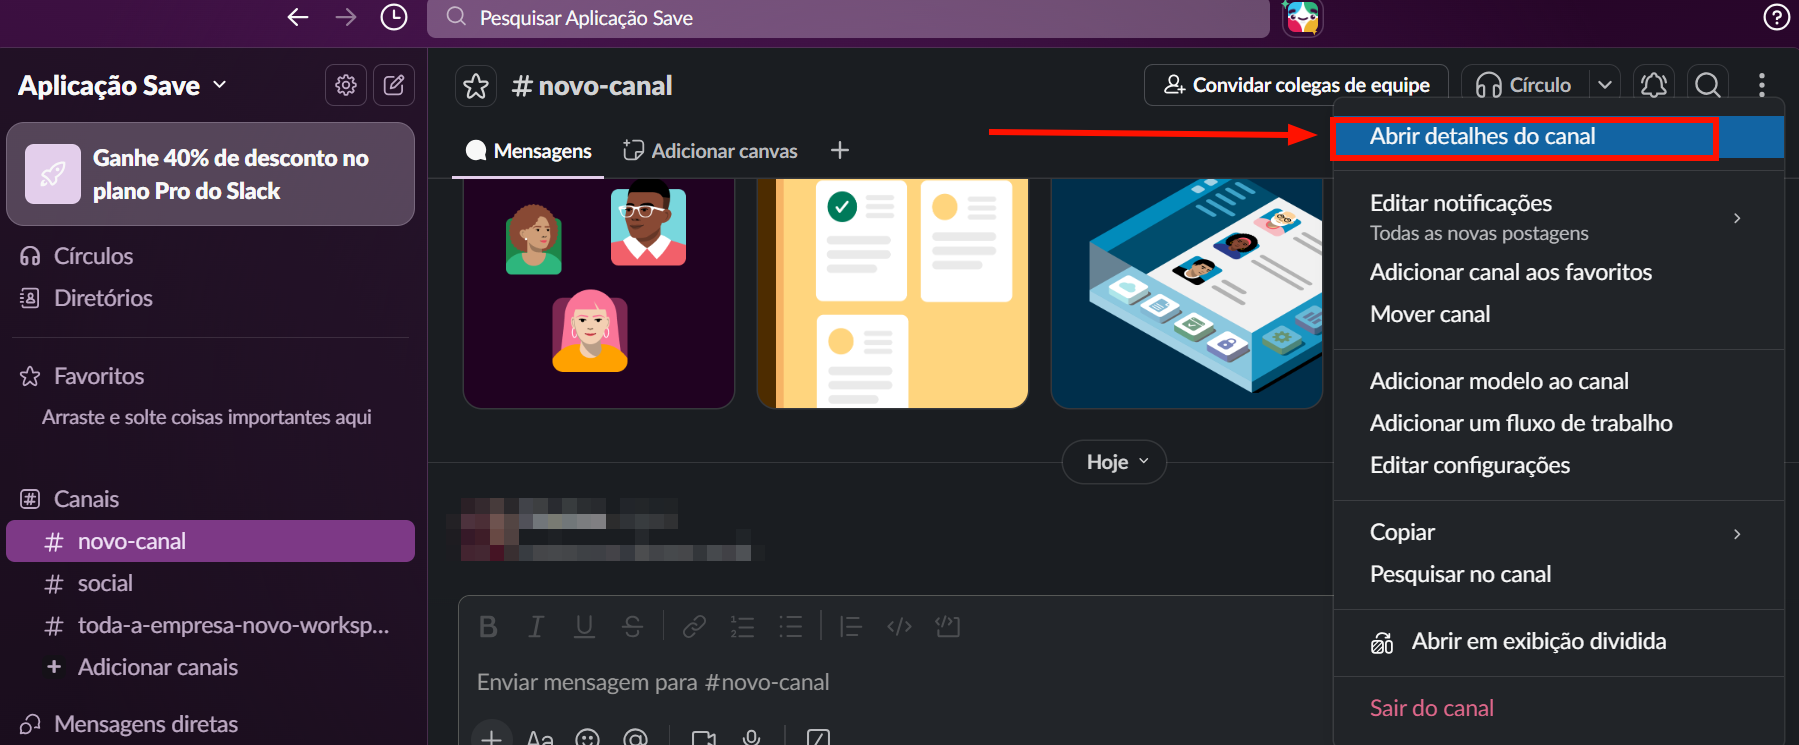Open the yellow checklist illustration card

[893, 293]
